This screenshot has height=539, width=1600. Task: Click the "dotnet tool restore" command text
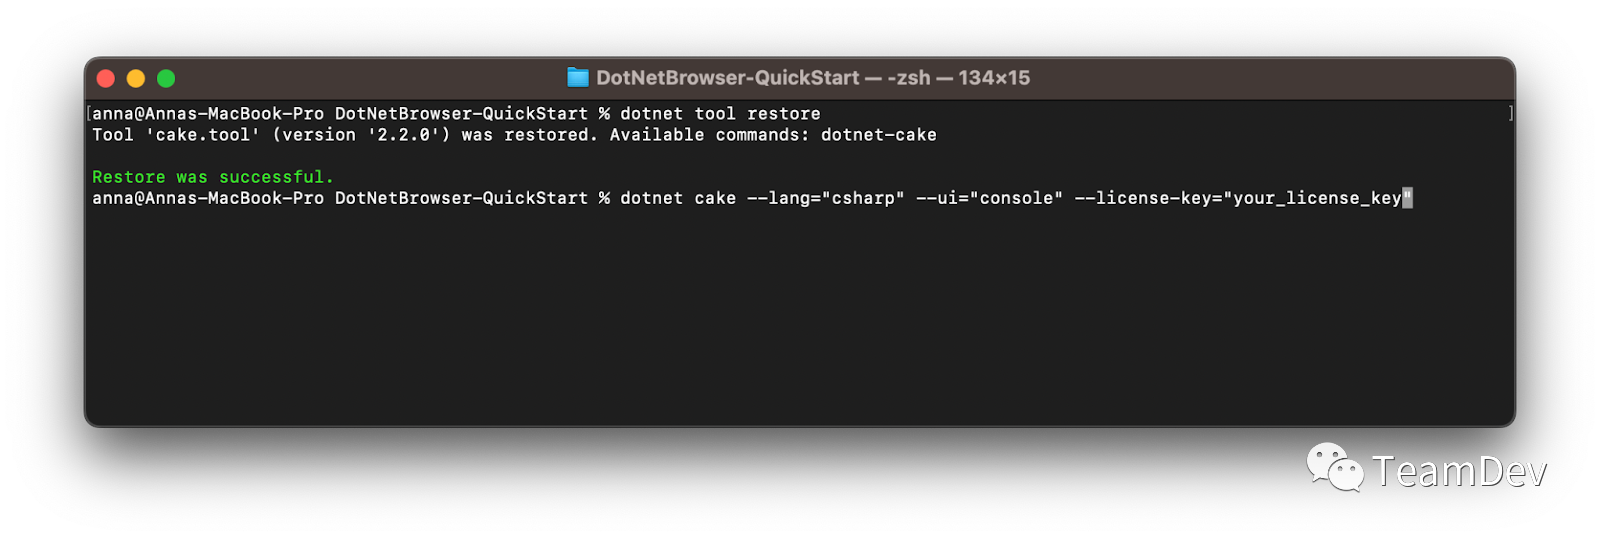720,114
